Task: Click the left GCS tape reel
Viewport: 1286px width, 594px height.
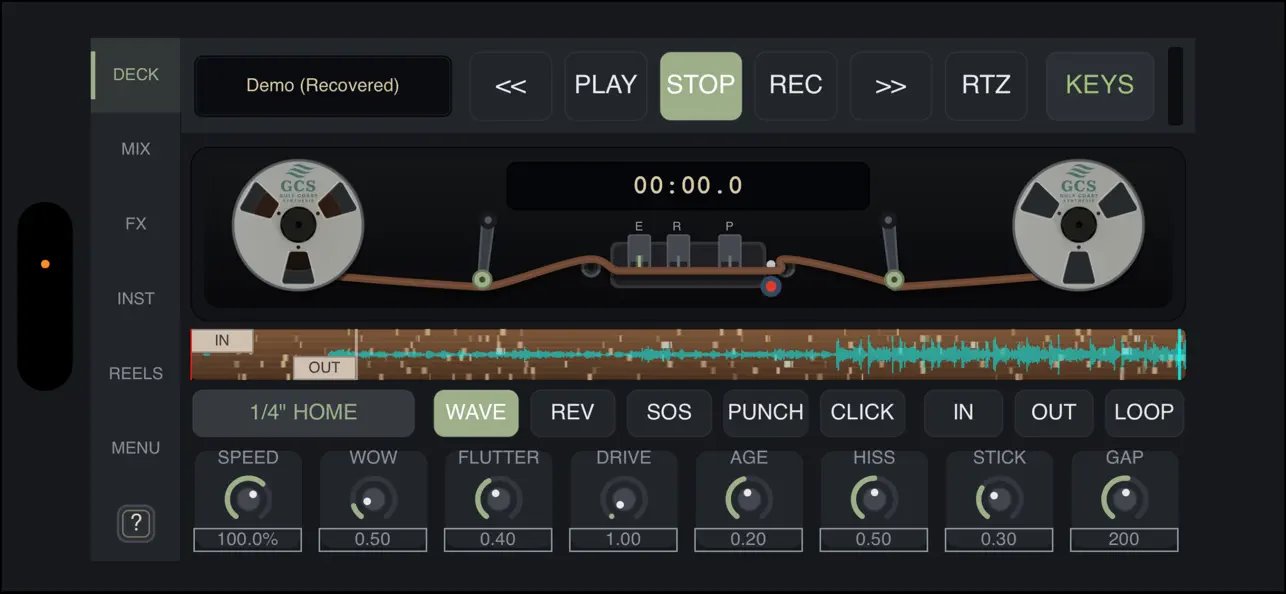Action: 298,224
